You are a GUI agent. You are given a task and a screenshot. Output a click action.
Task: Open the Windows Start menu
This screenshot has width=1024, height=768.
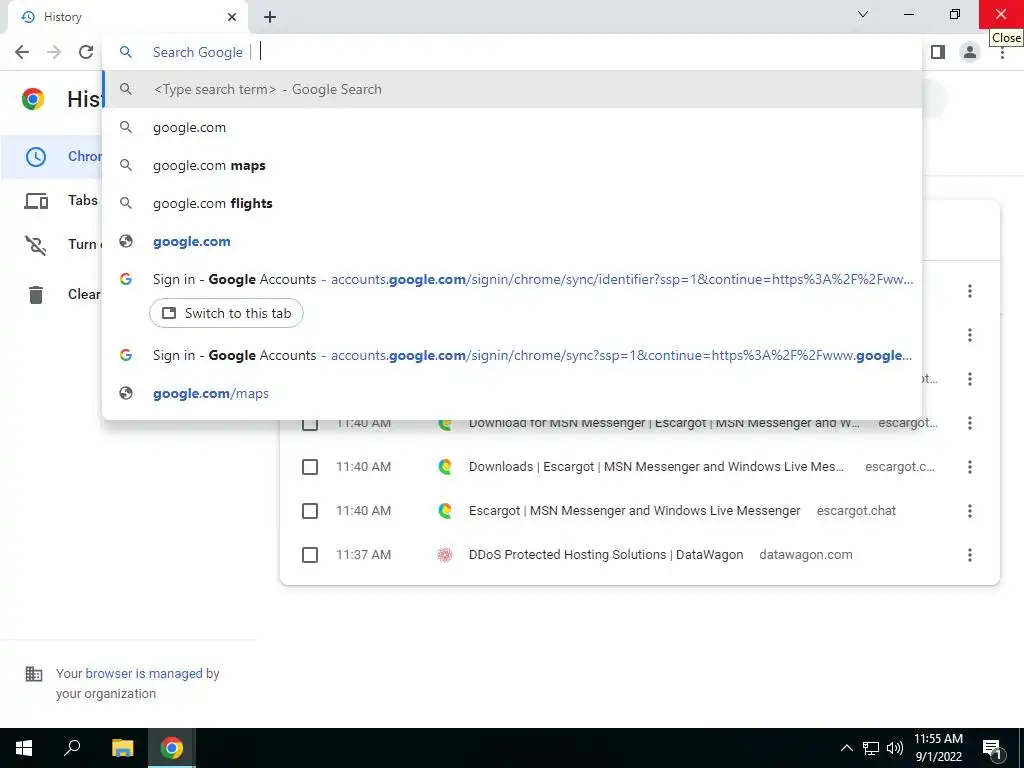click(24, 748)
